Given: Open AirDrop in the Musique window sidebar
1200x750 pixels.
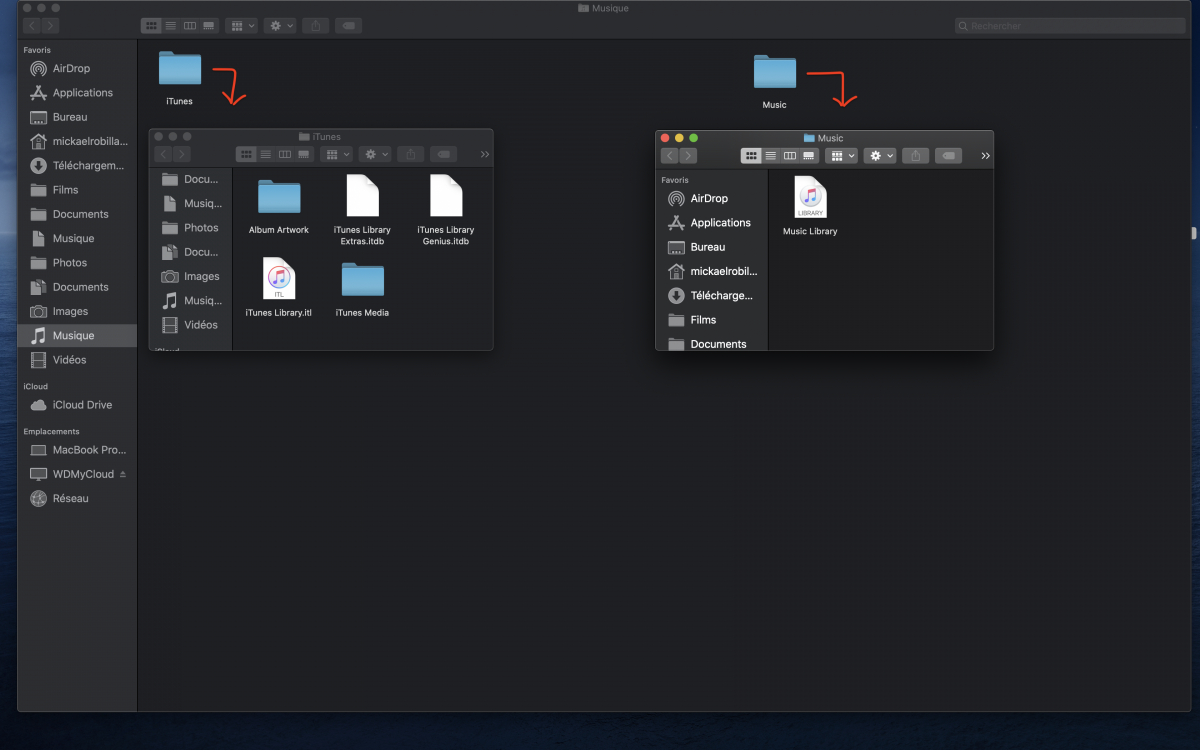Looking at the screenshot, I should (x=71, y=68).
